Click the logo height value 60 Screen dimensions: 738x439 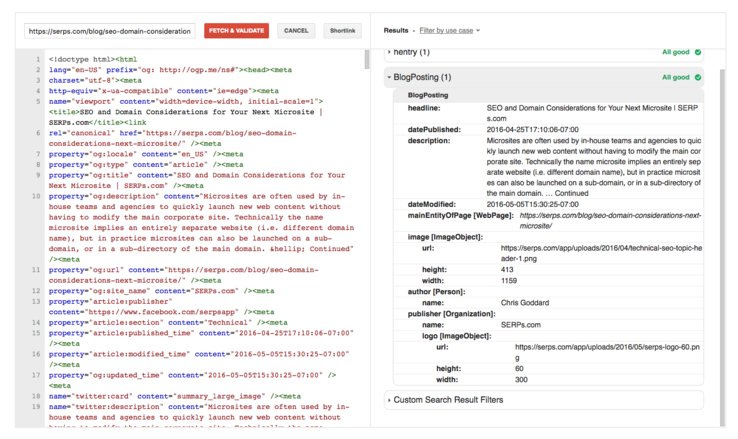(519, 369)
